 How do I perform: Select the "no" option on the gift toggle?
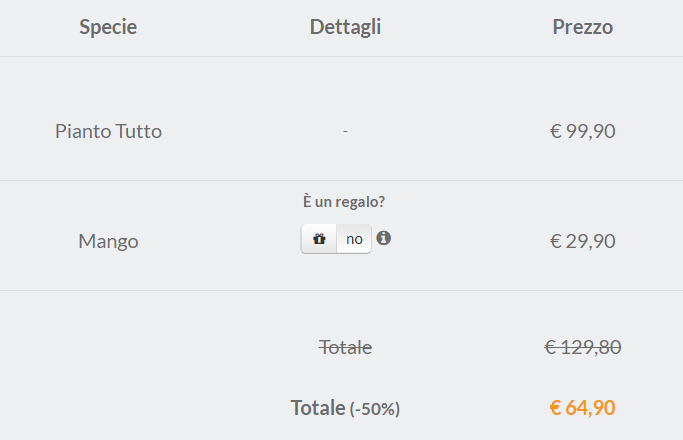tap(355, 239)
